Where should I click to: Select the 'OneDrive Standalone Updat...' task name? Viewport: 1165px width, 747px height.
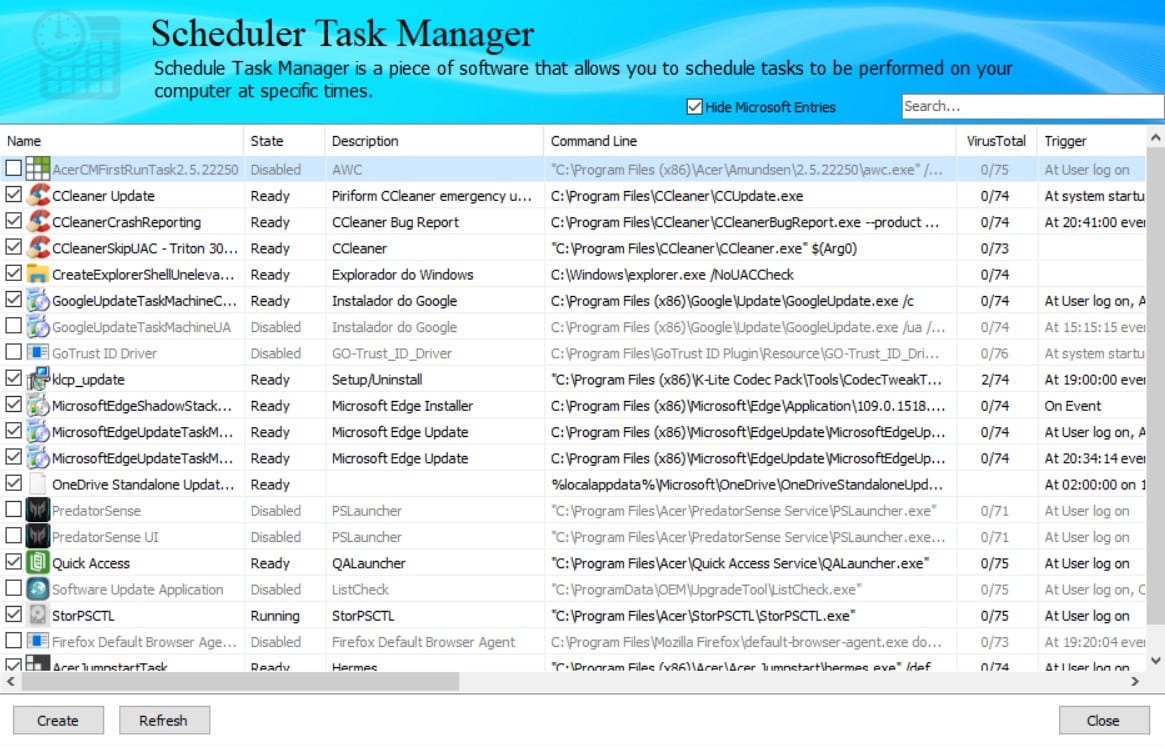143,485
